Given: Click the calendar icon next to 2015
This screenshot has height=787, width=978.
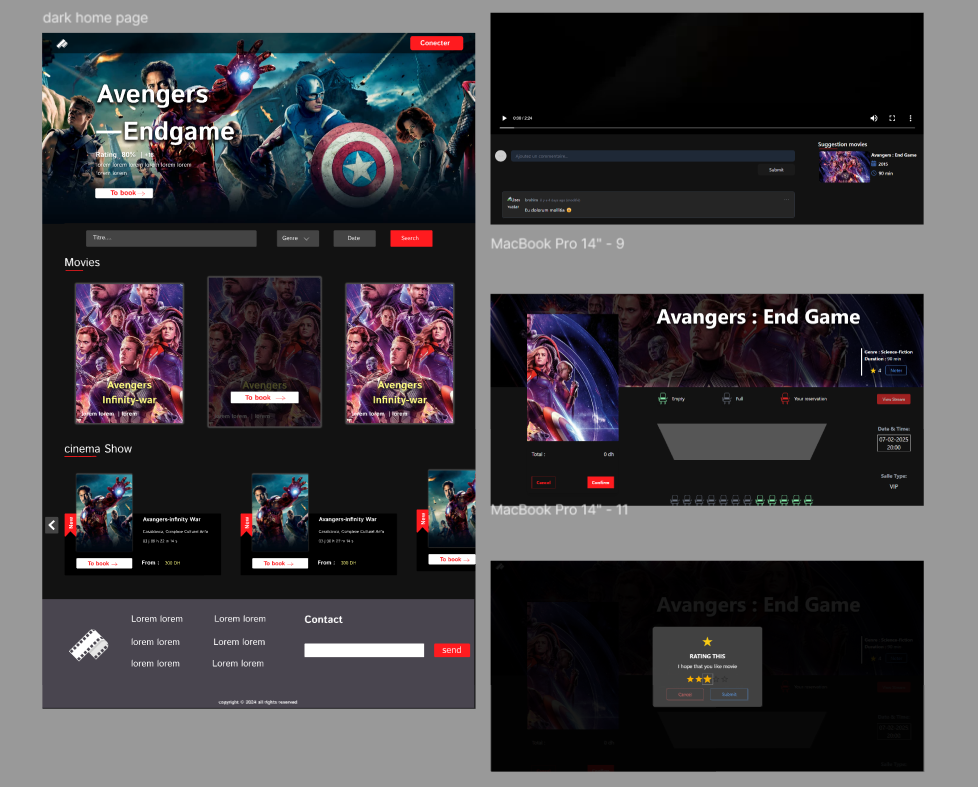Looking at the screenshot, I should point(874,164).
